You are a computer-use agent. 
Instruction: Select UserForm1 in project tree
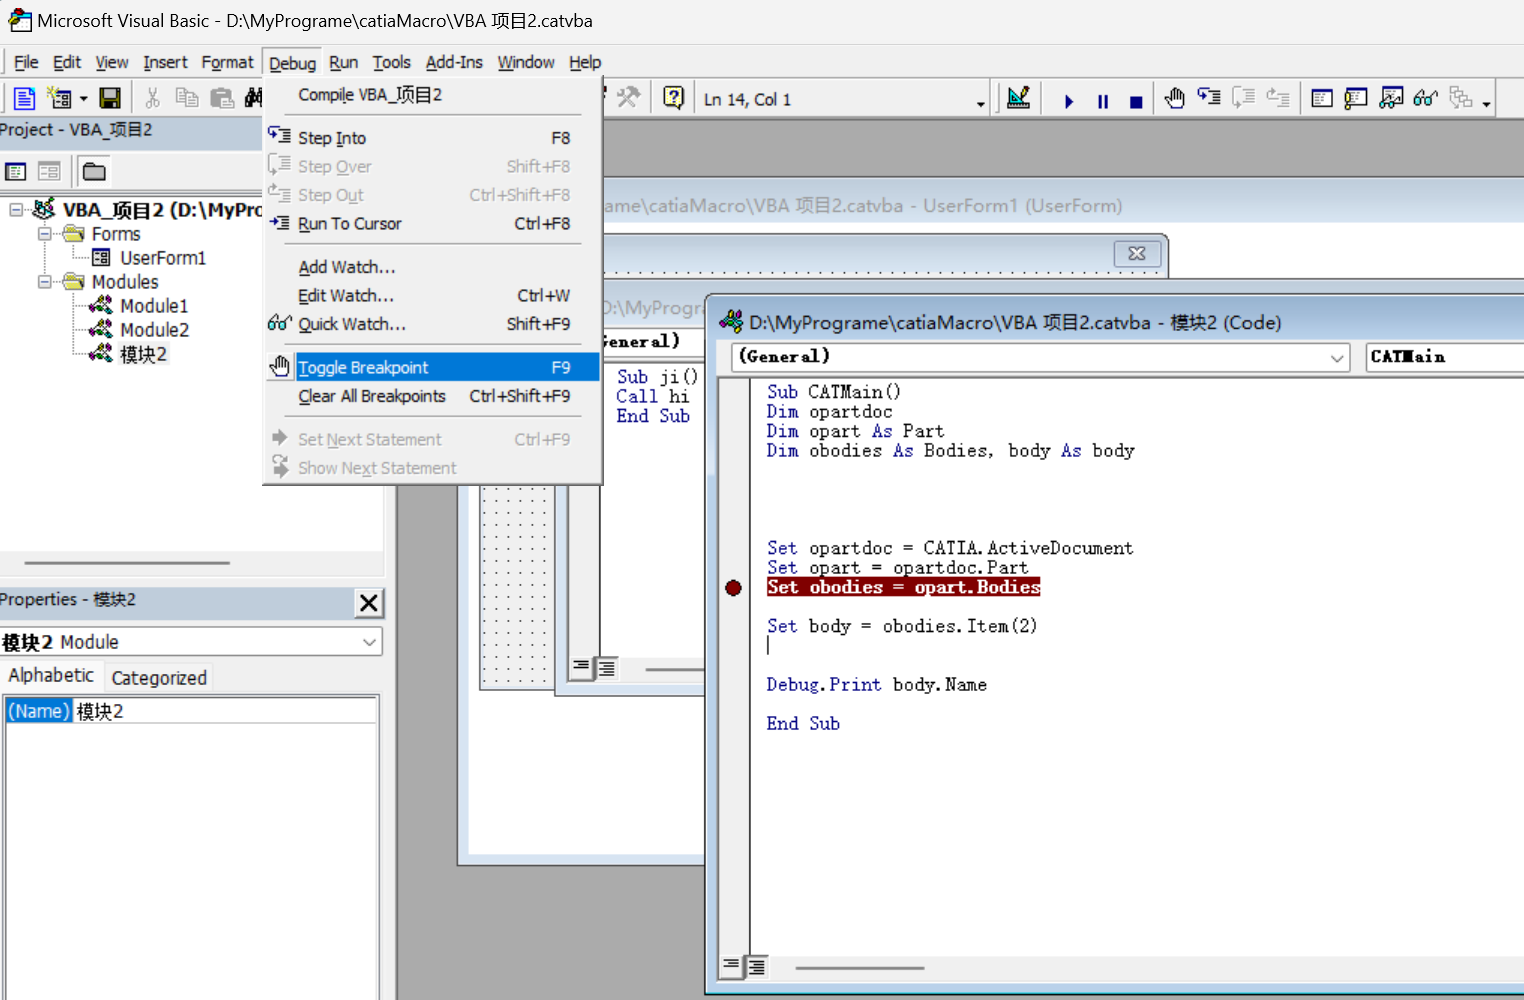point(162,258)
